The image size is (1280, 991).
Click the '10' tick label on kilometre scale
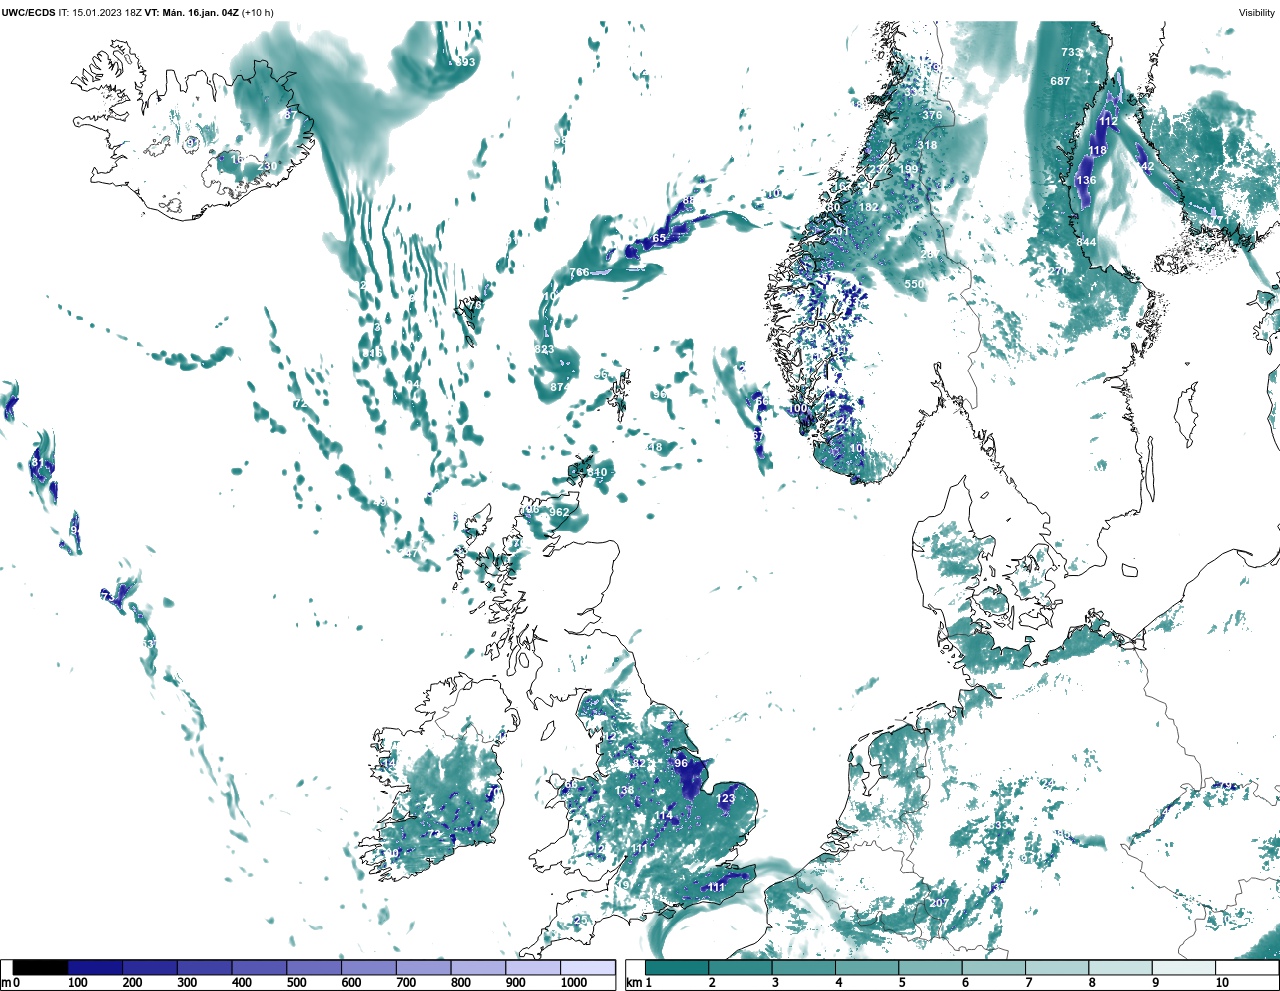1222,983
